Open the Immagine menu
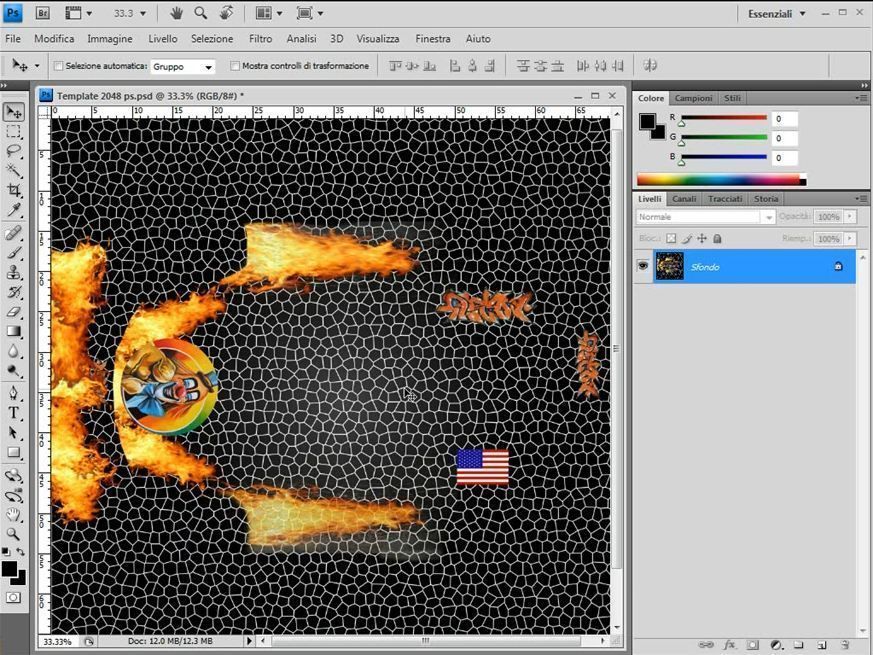 [110, 38]
